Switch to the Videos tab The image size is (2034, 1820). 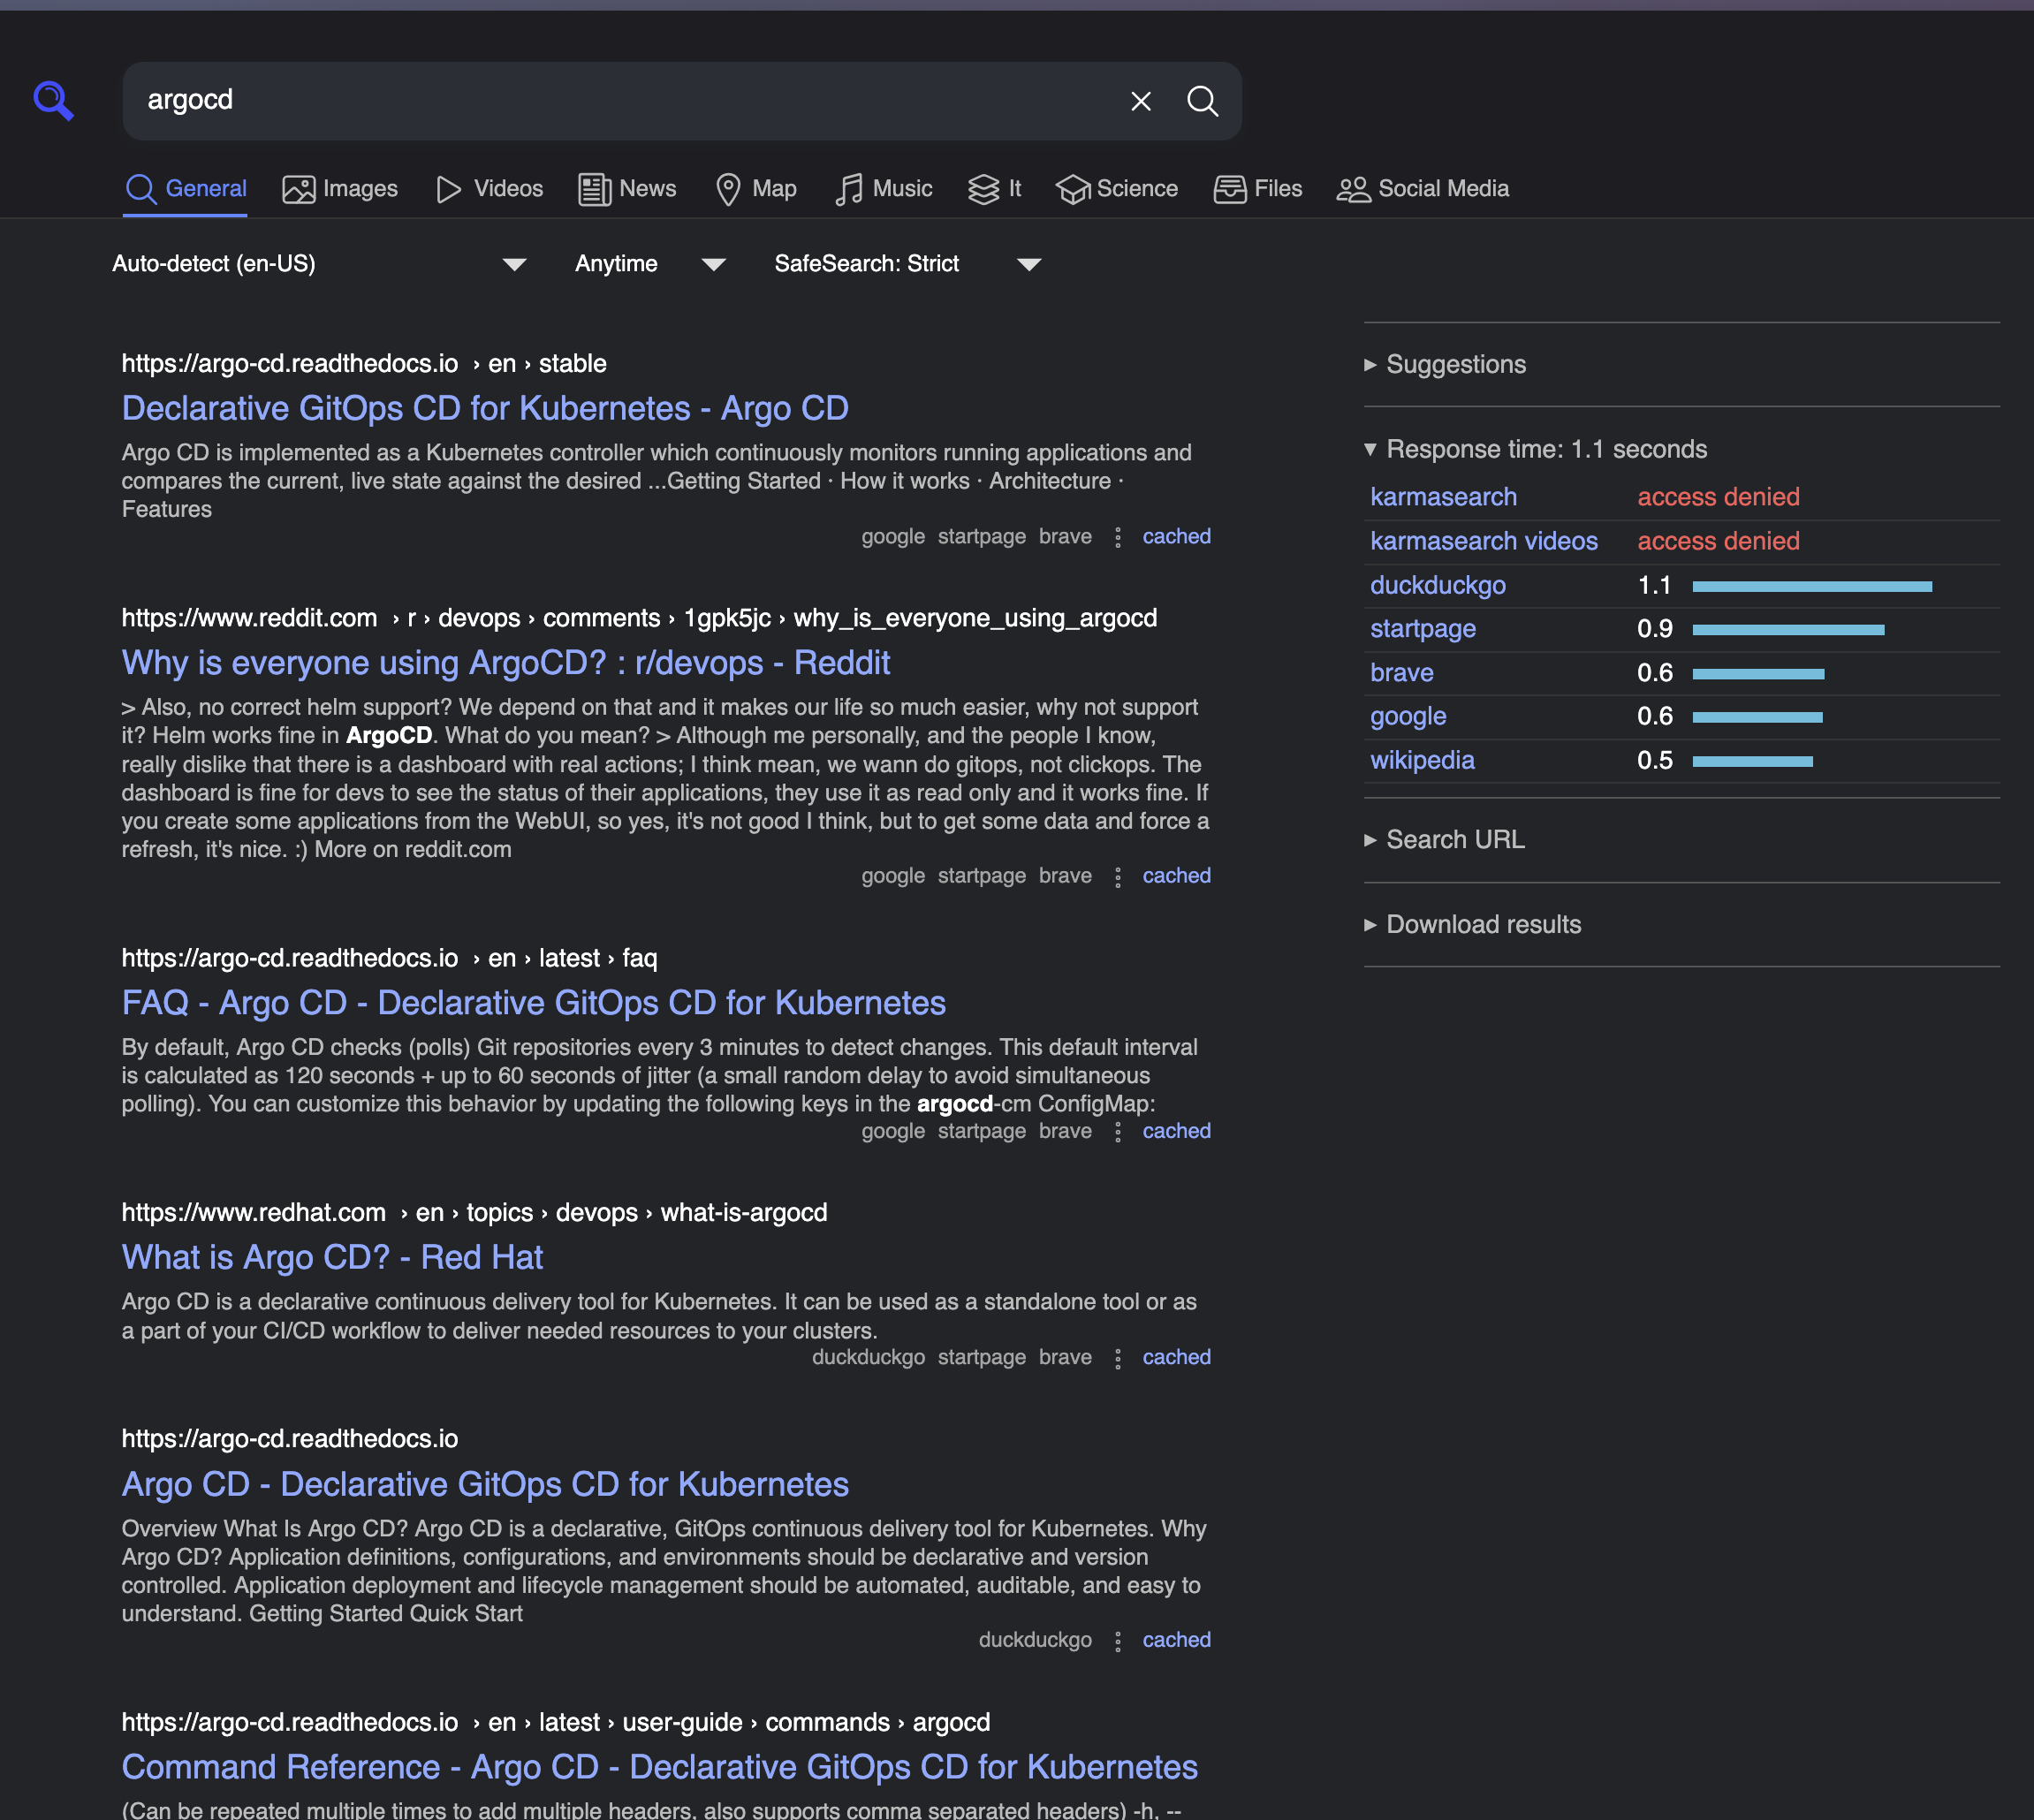[x=490, y=189]
